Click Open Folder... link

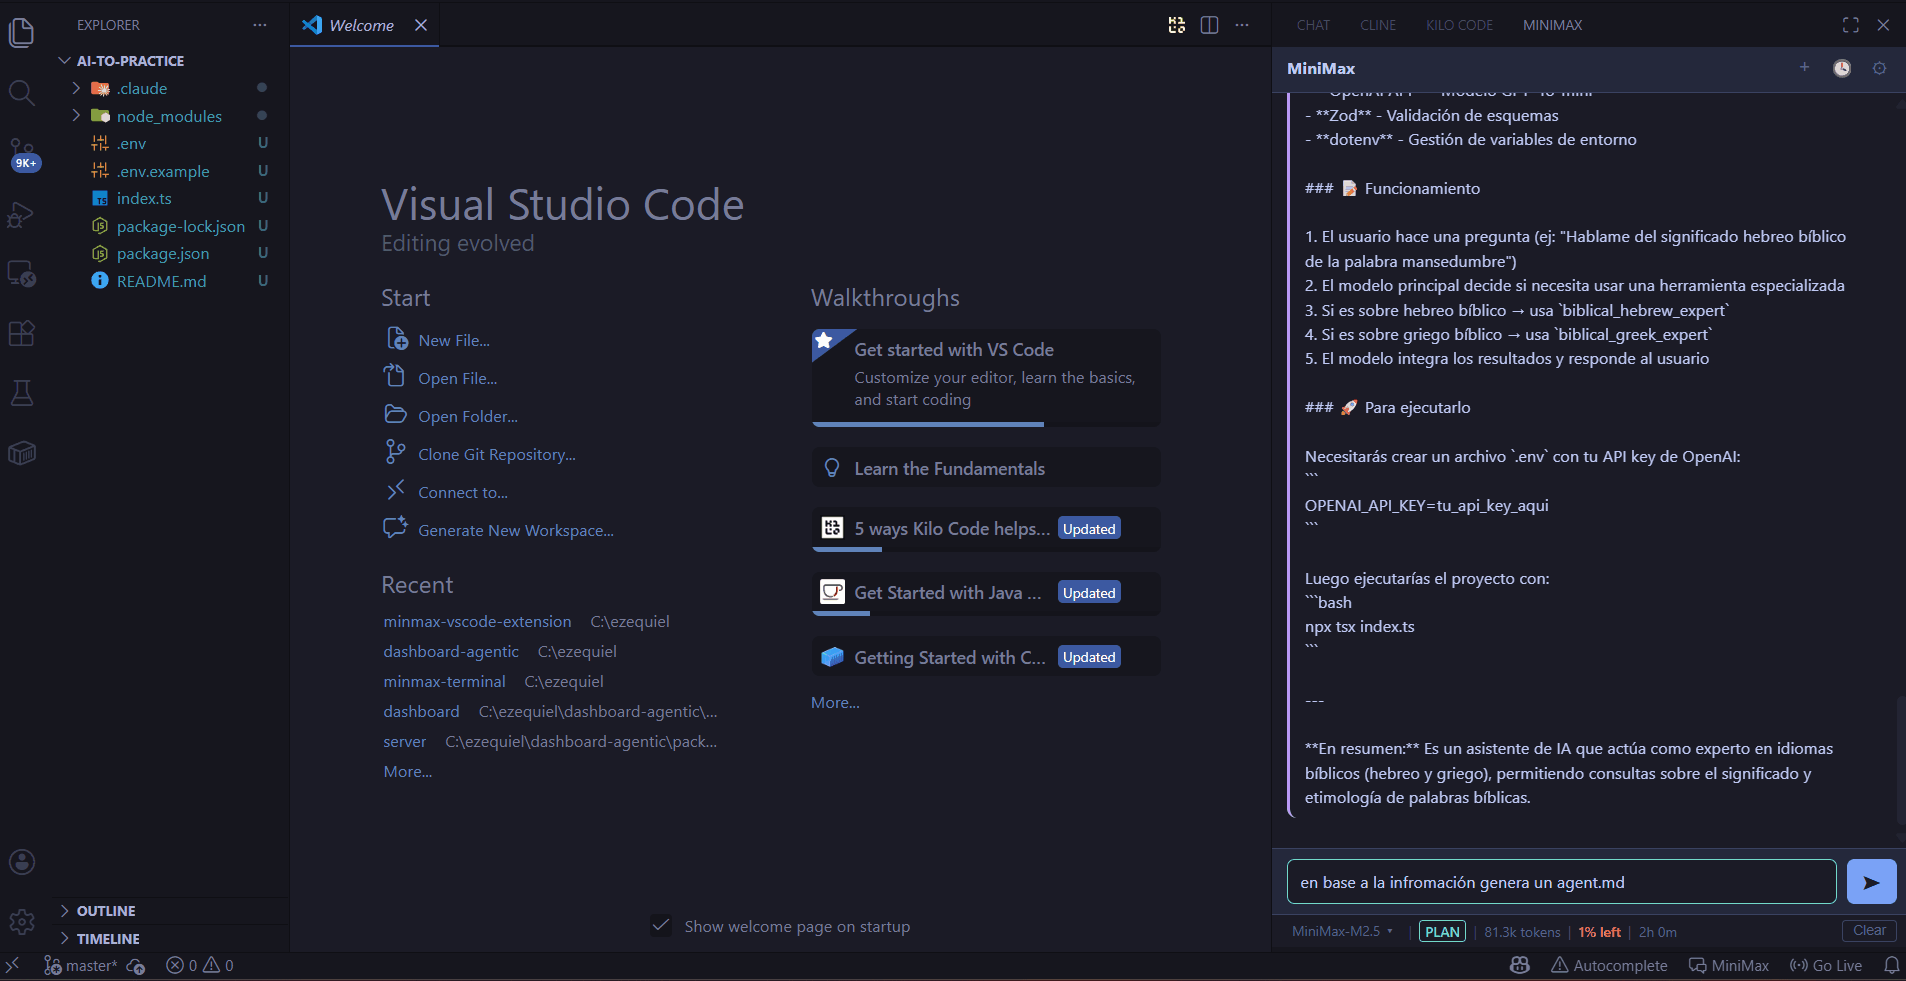pos(467,417)
